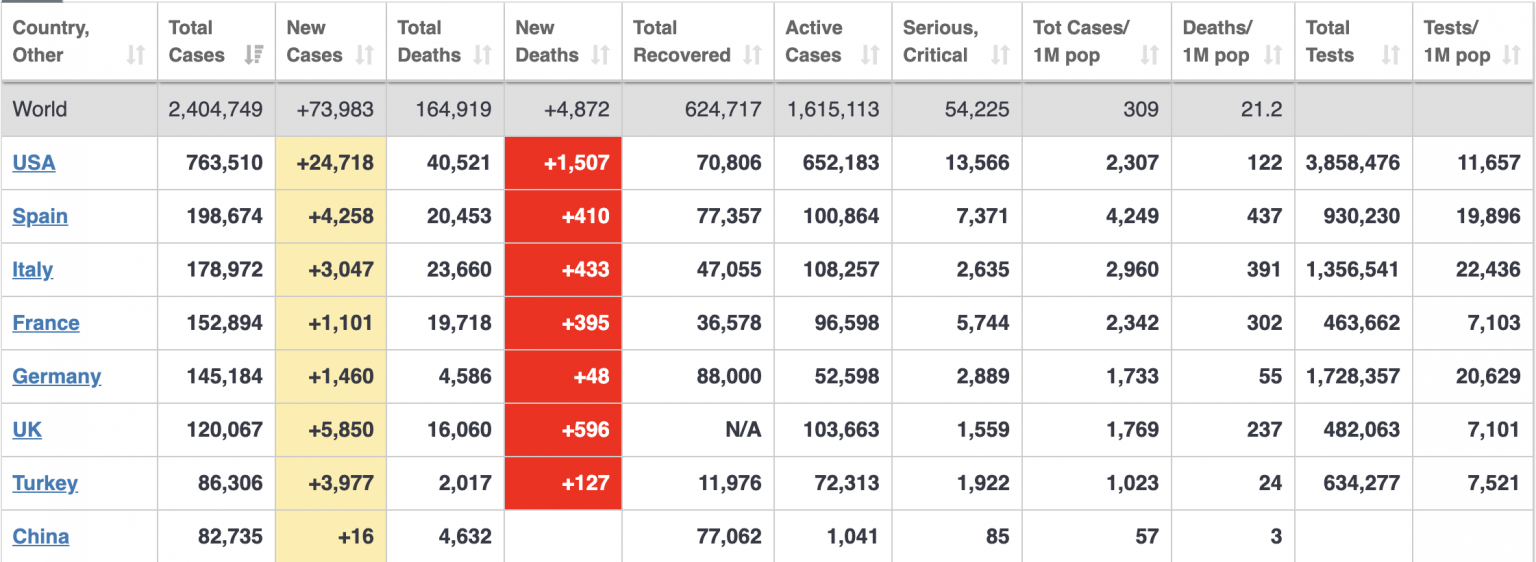This screenshot has height=562, width=1536.
Task: Click the UK country link
Action: pos(27,430)
